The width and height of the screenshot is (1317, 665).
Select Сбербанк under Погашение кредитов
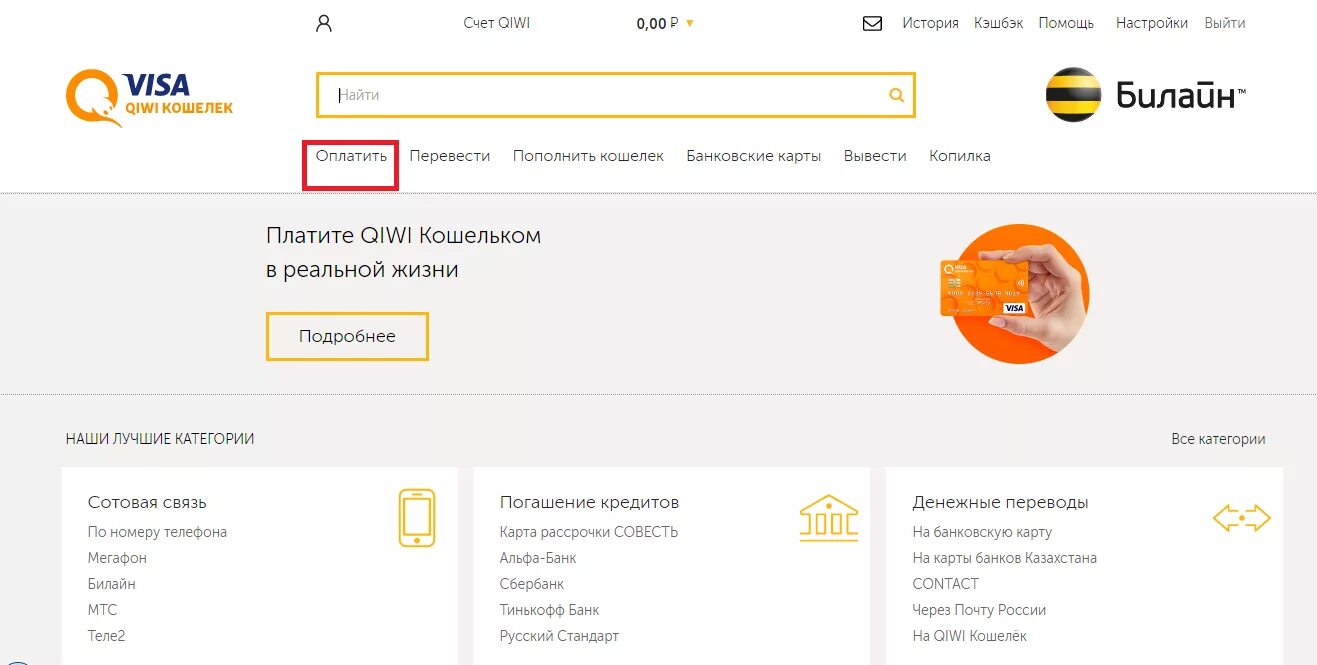pyautogui.click(x=531, y=583)
